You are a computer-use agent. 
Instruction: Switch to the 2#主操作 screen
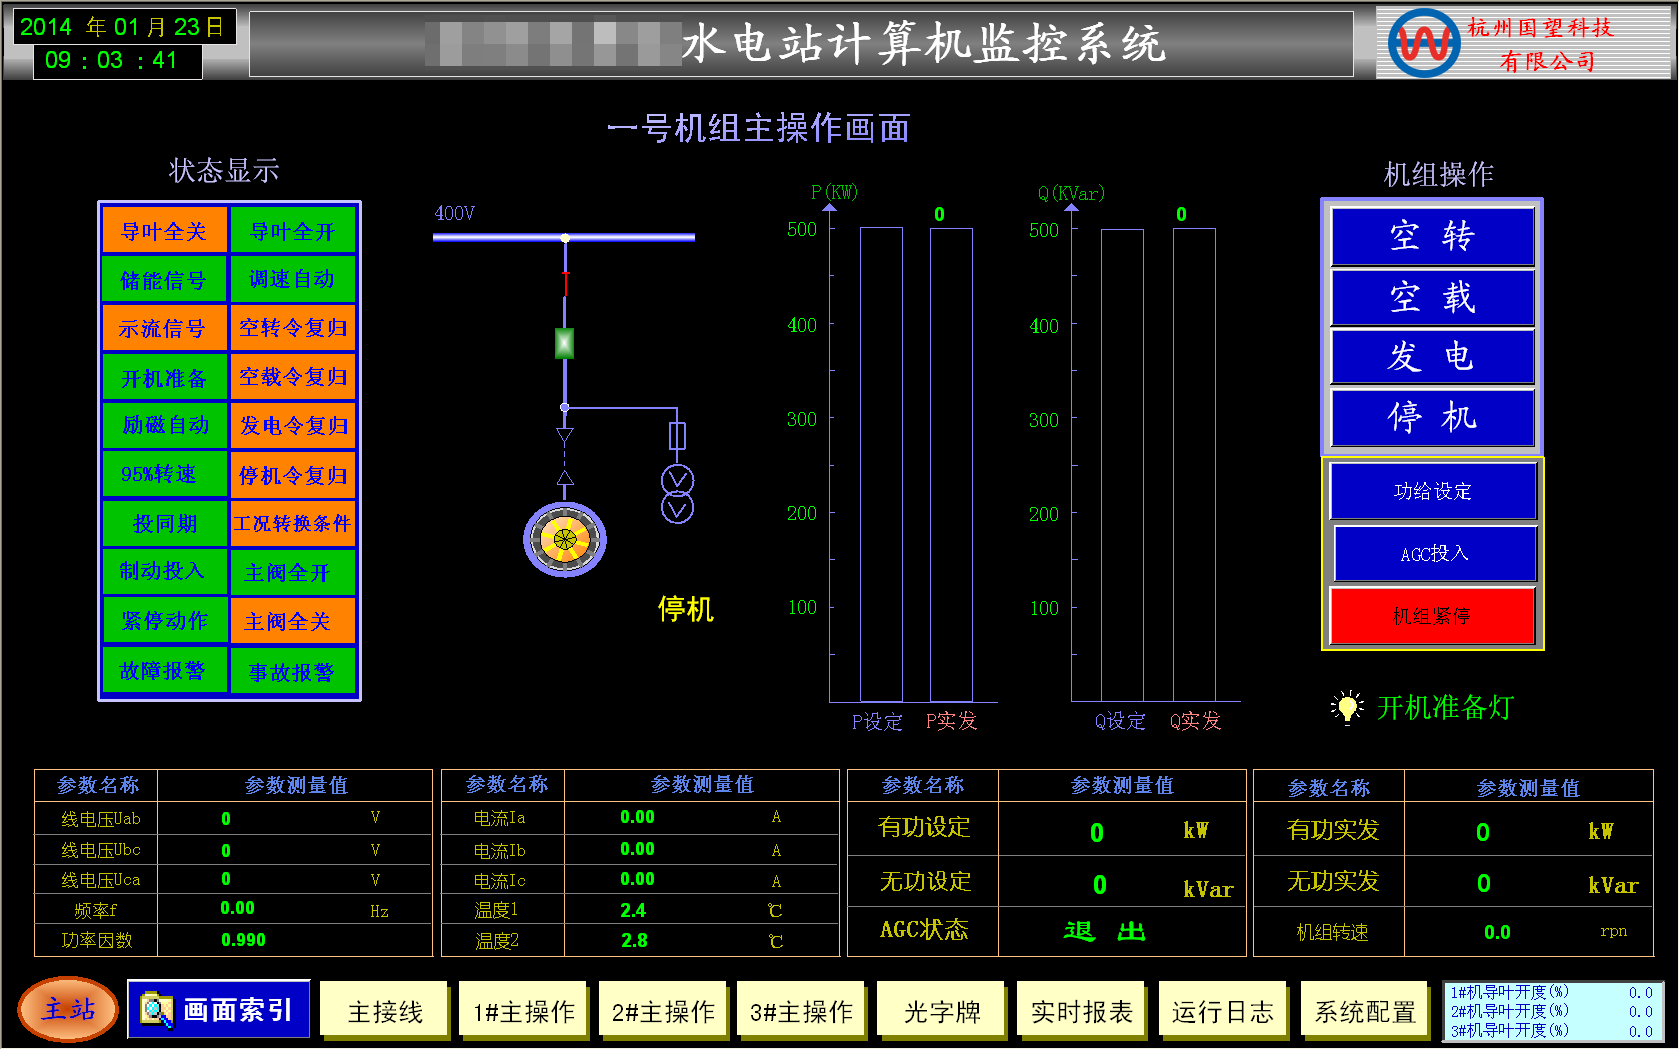(x=663, y=1012)
